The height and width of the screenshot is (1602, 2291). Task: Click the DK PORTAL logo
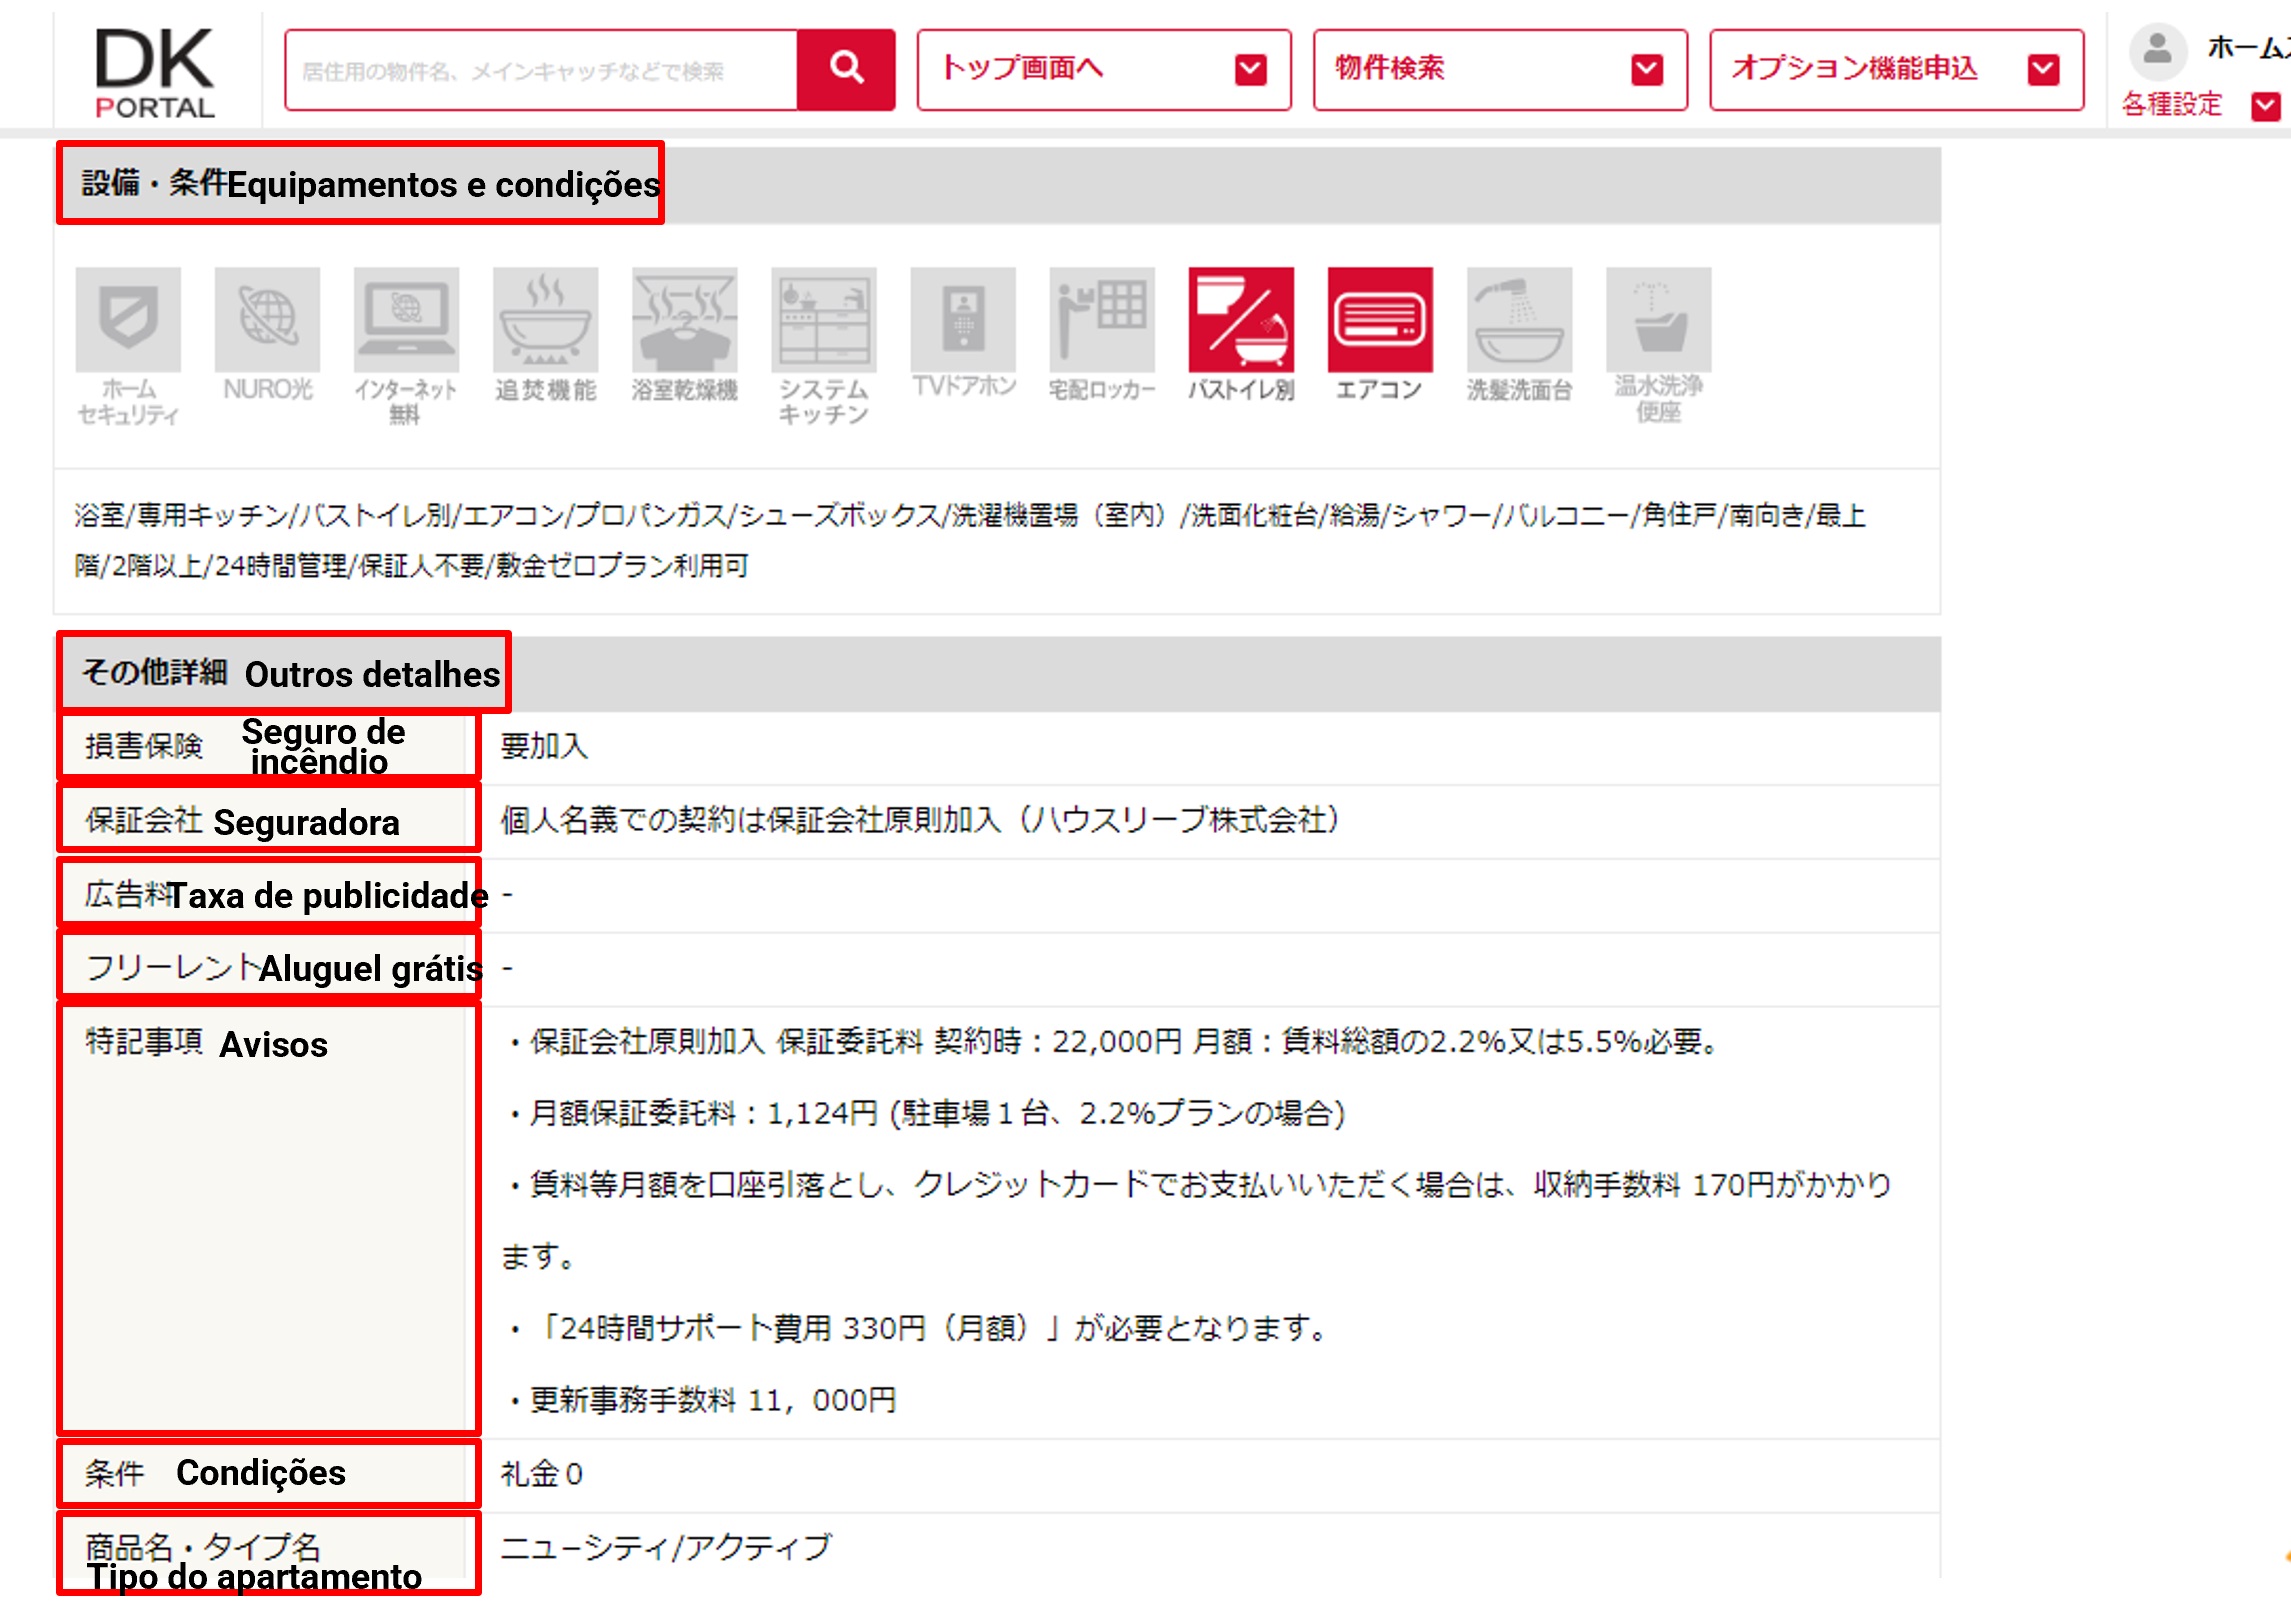(x=155, y=72)
